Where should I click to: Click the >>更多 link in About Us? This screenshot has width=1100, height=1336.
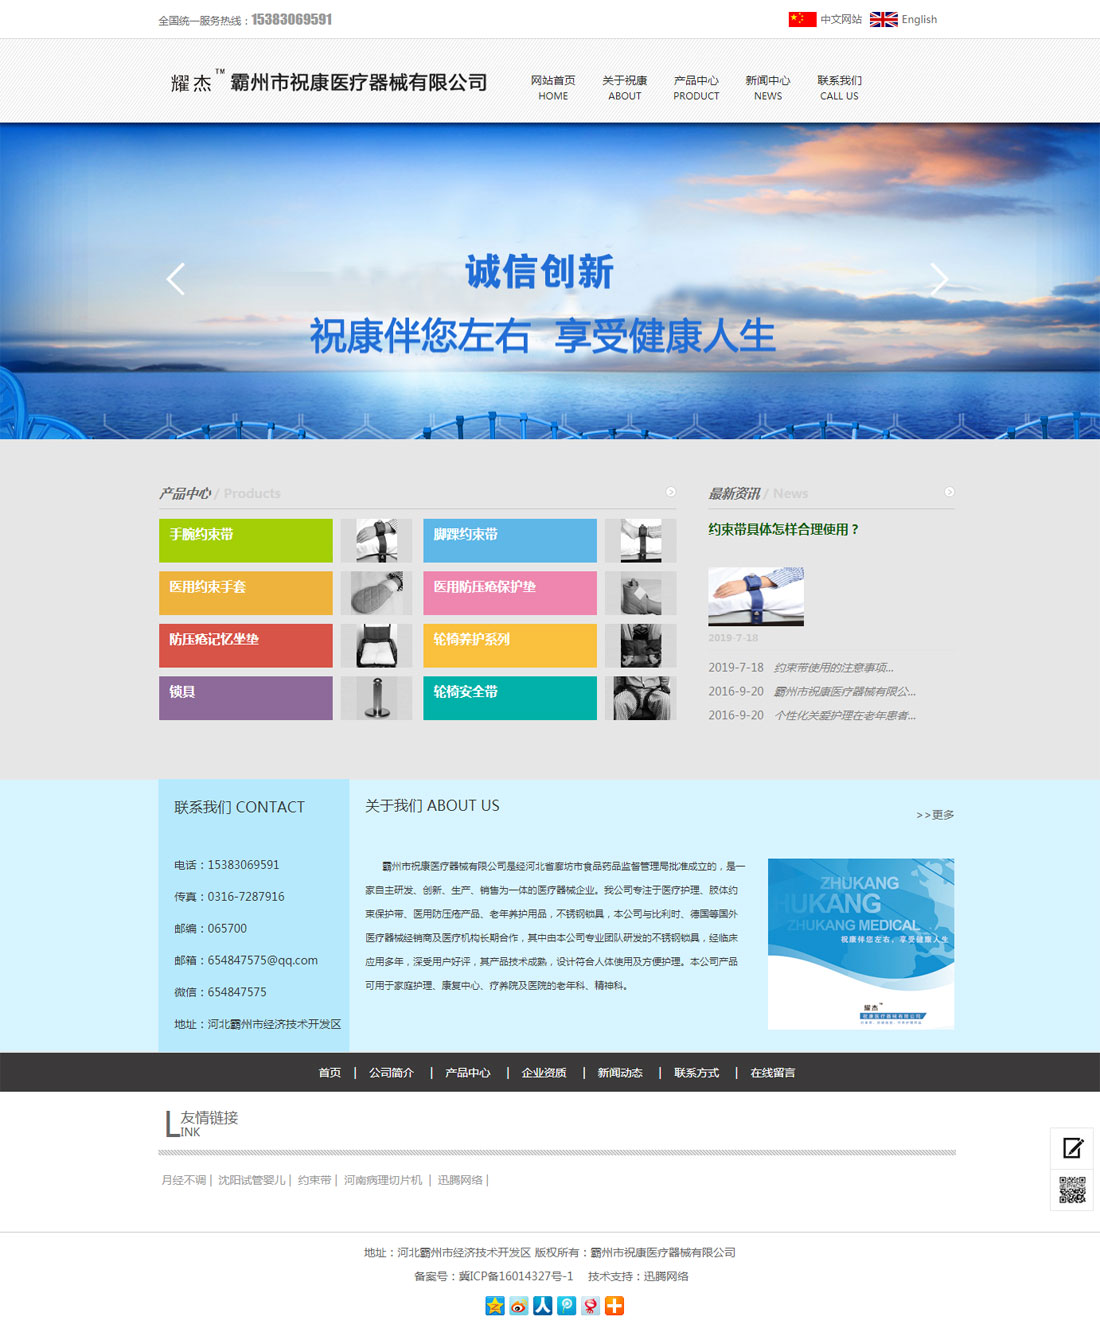[935, 815]
